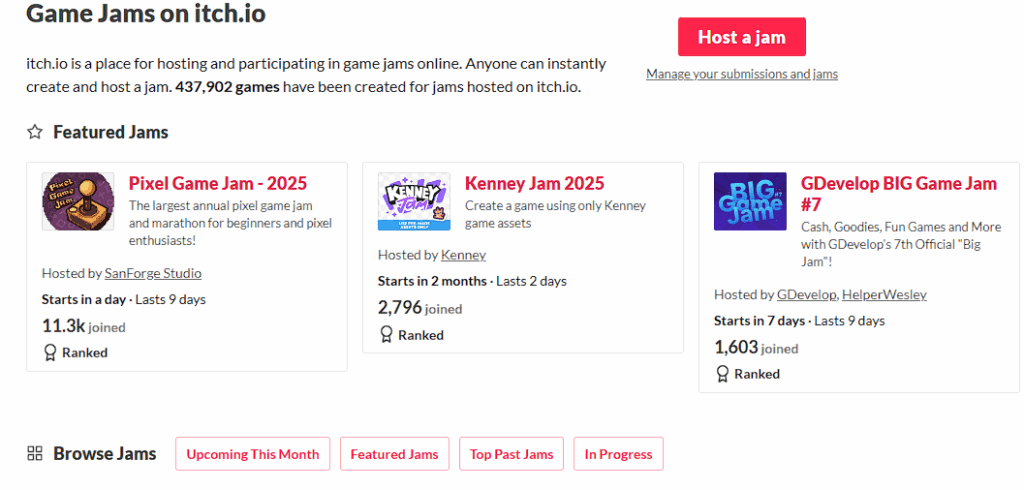1024x490 pixels.
Task: Open the Kenney Jam logo thumbnail
Action: 414,201
